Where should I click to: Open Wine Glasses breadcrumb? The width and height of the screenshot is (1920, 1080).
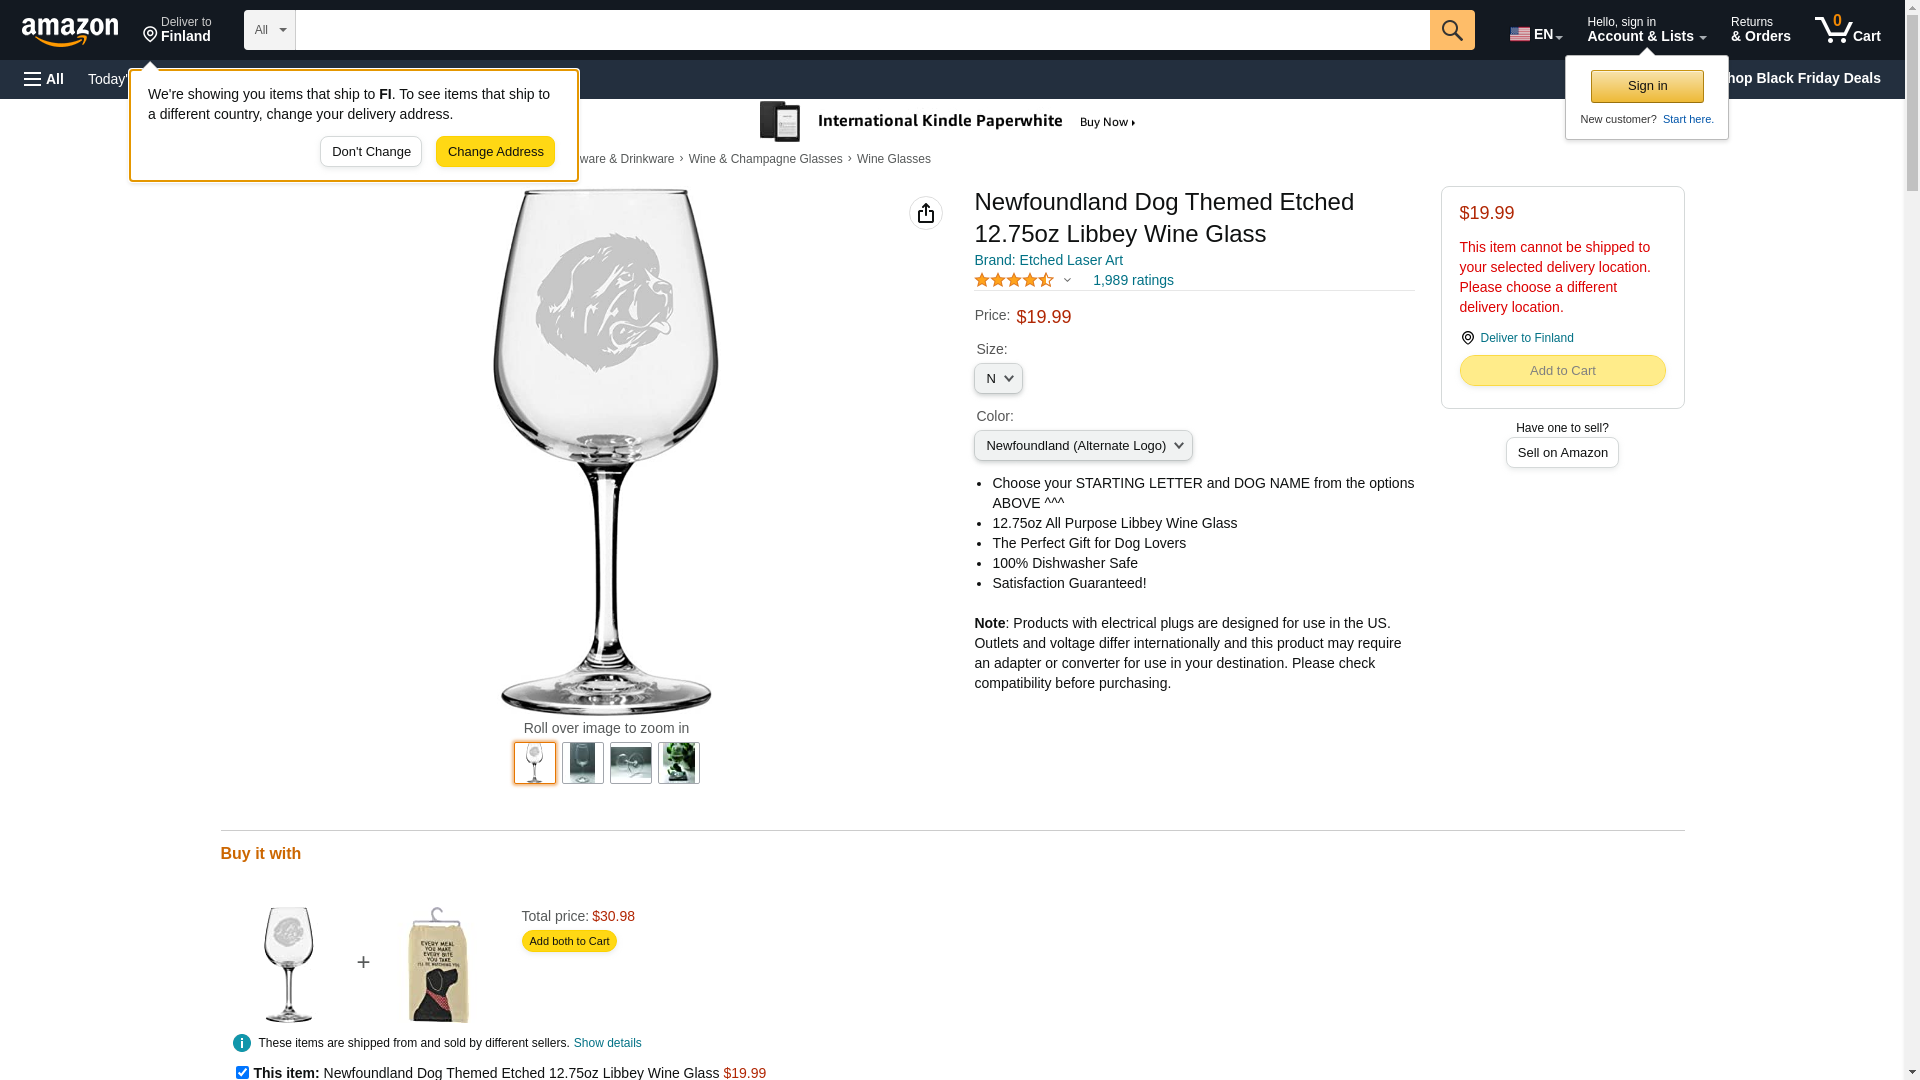(893, 159)
